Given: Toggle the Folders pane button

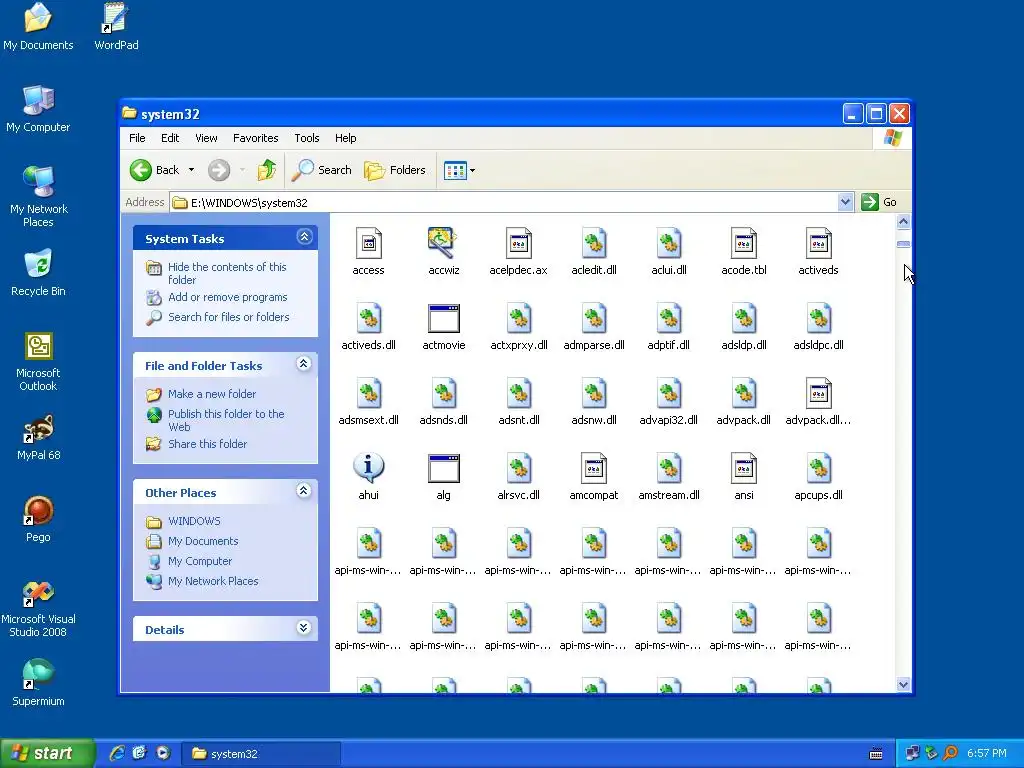Looking at the screenshot, I should [x=394, y=170].
